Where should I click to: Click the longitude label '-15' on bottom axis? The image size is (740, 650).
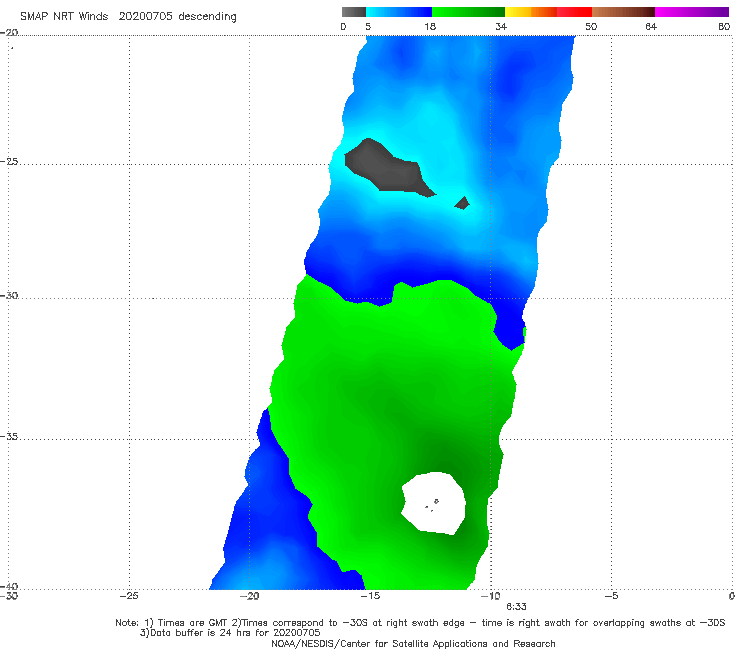pyautogui.click(x=370, y=596)
